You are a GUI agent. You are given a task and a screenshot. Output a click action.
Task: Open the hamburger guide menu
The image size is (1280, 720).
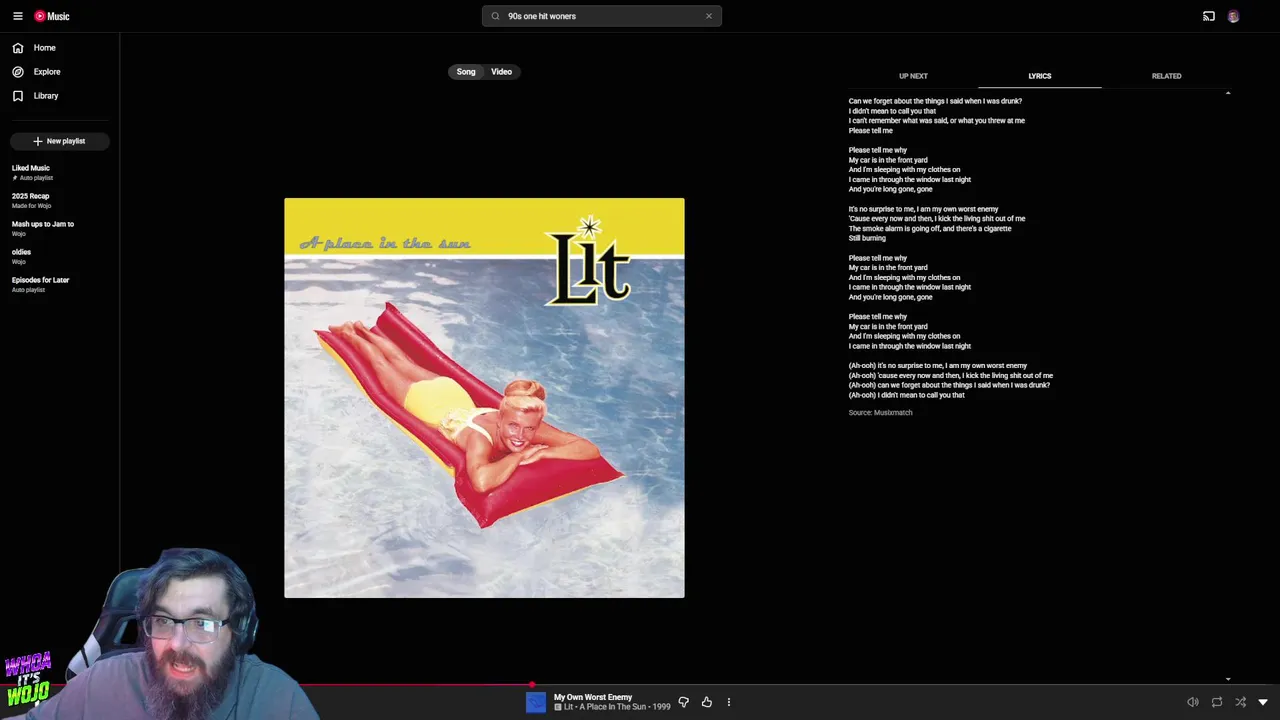pyautogui.click(x=17, y=16)
